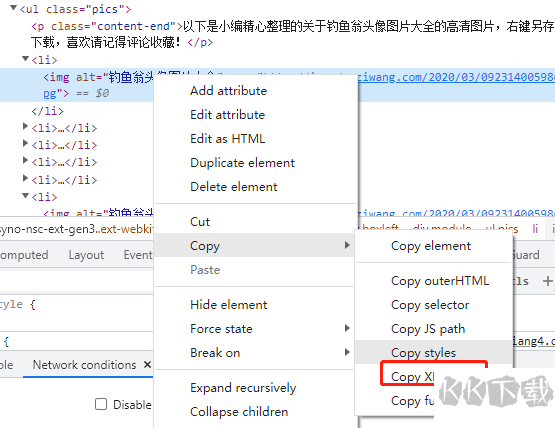The width and height of the screenshot is (555, 428).
Task: Select ul.pics in the breadcrumb bar
Action: coord(502,228)
